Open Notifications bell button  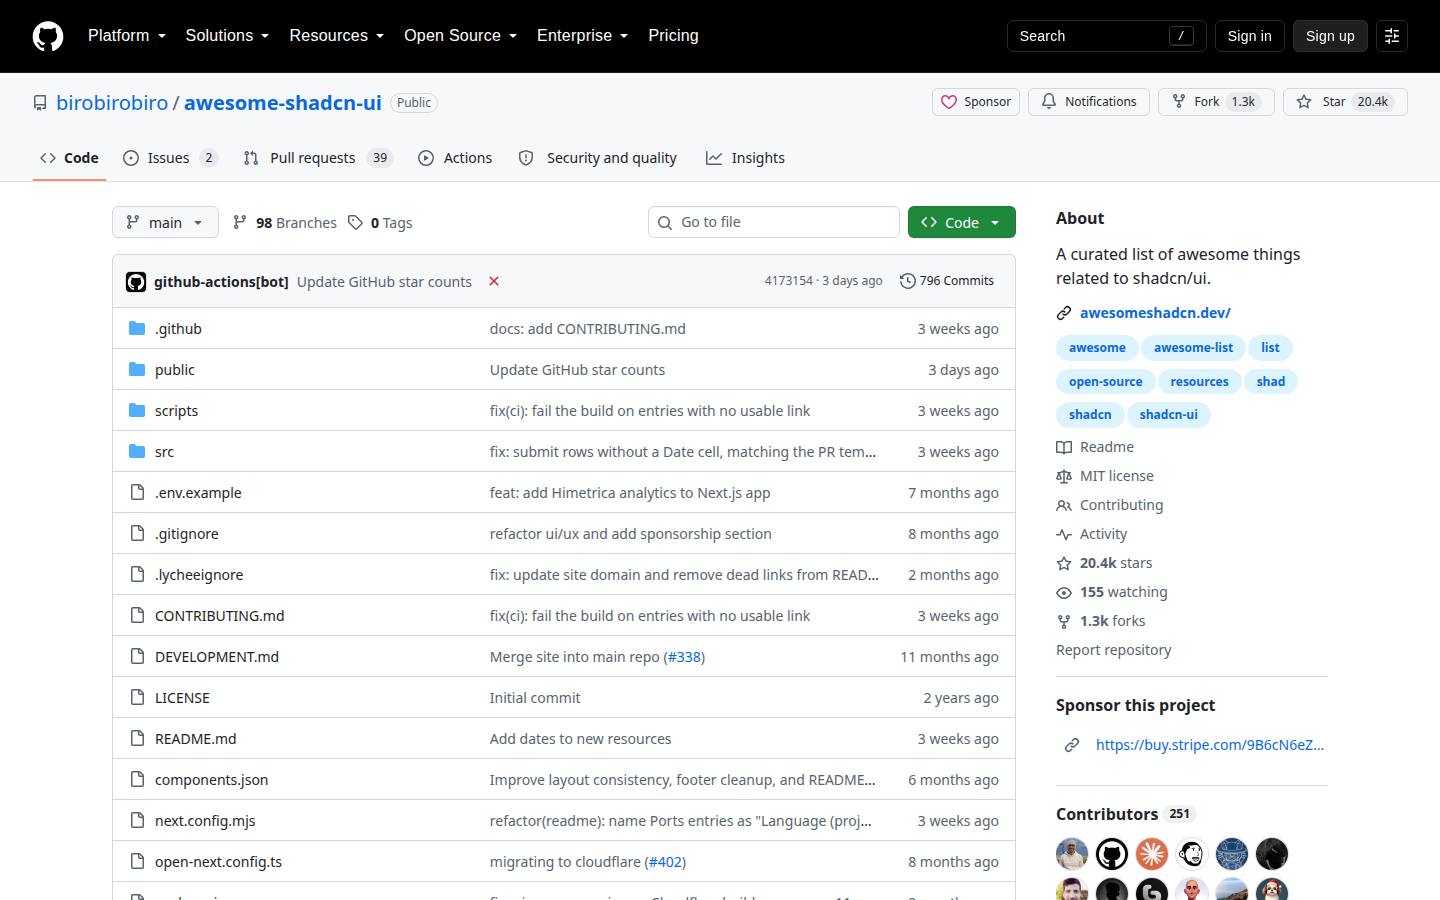(x=1088, y=102)
